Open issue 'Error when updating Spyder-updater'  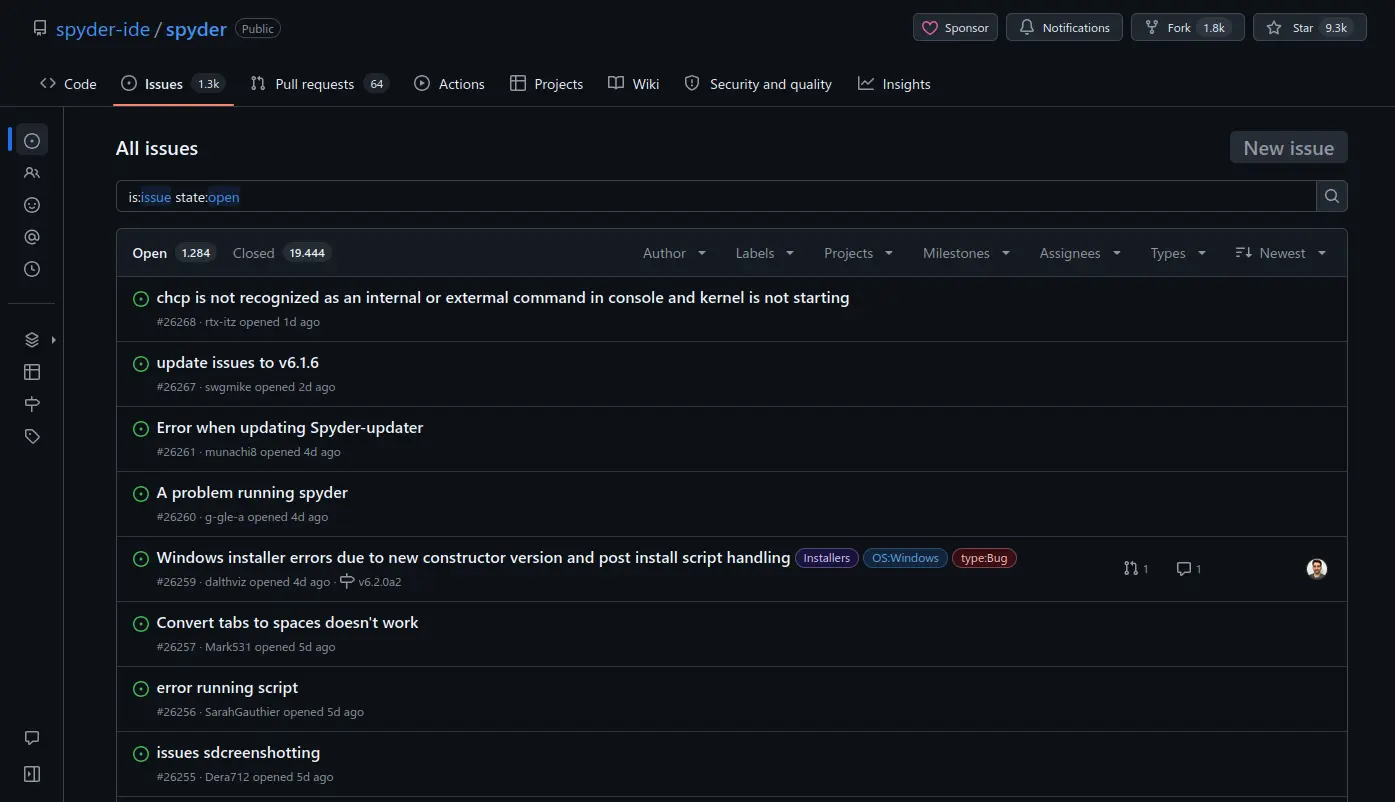pos(290,428)
